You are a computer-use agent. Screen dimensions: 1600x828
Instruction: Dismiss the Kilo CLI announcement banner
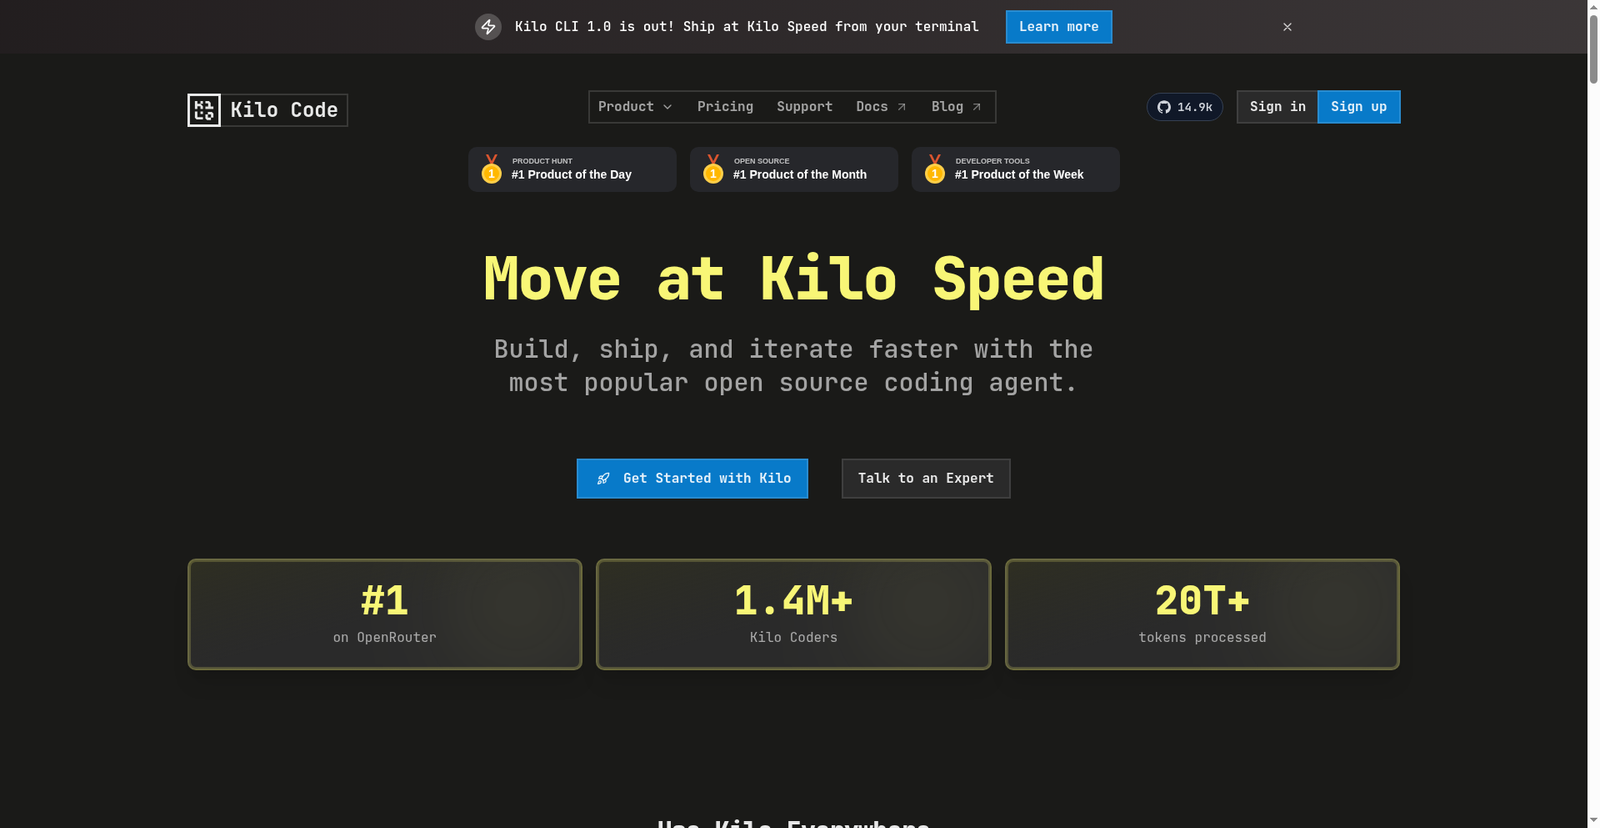(1287, 27)
